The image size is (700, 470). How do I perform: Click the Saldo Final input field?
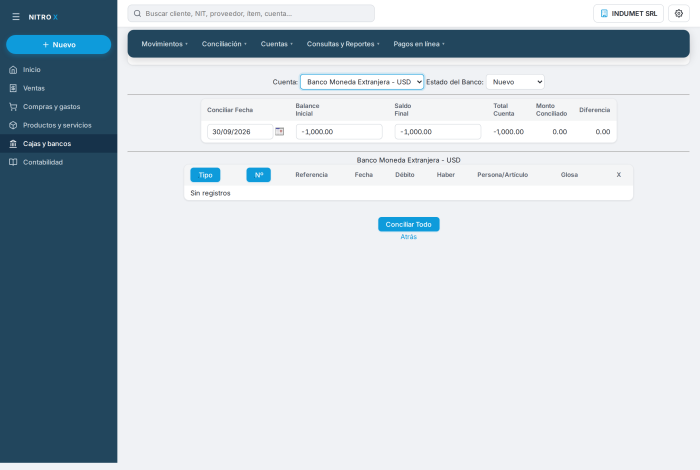click(x=438, y=132)
